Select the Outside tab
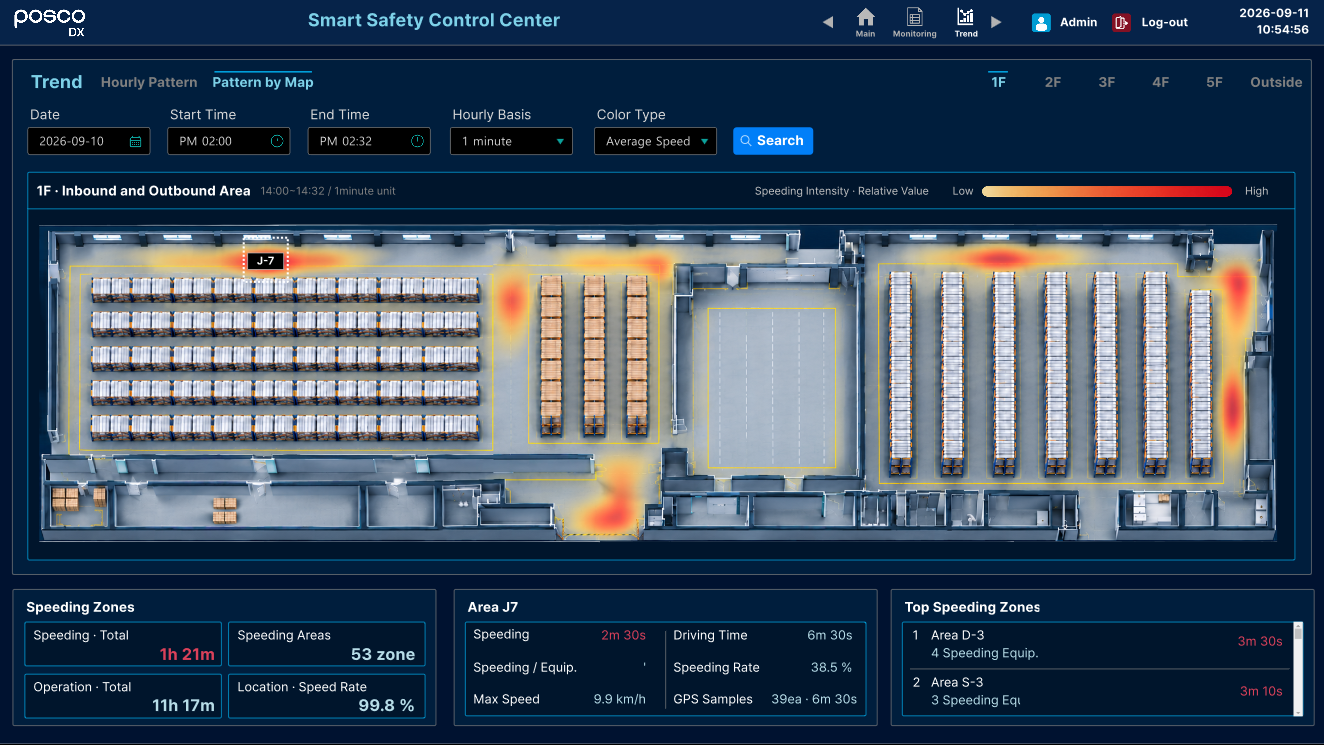1324x745 pixels. point(1276,82)
